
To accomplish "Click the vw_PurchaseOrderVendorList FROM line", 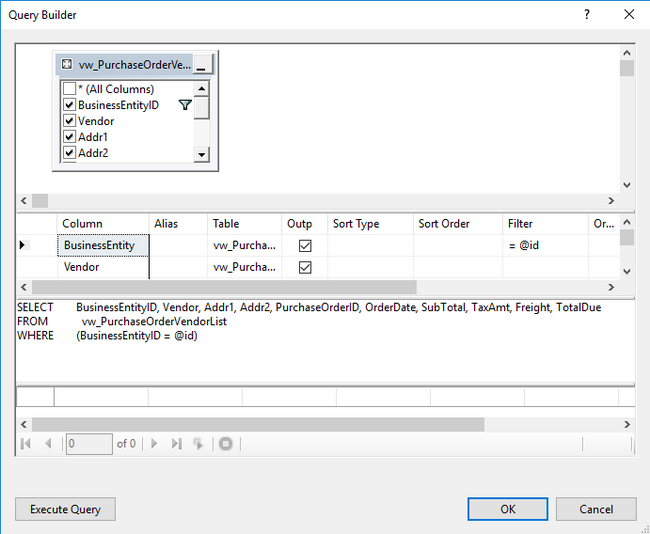I will (122, 321).
